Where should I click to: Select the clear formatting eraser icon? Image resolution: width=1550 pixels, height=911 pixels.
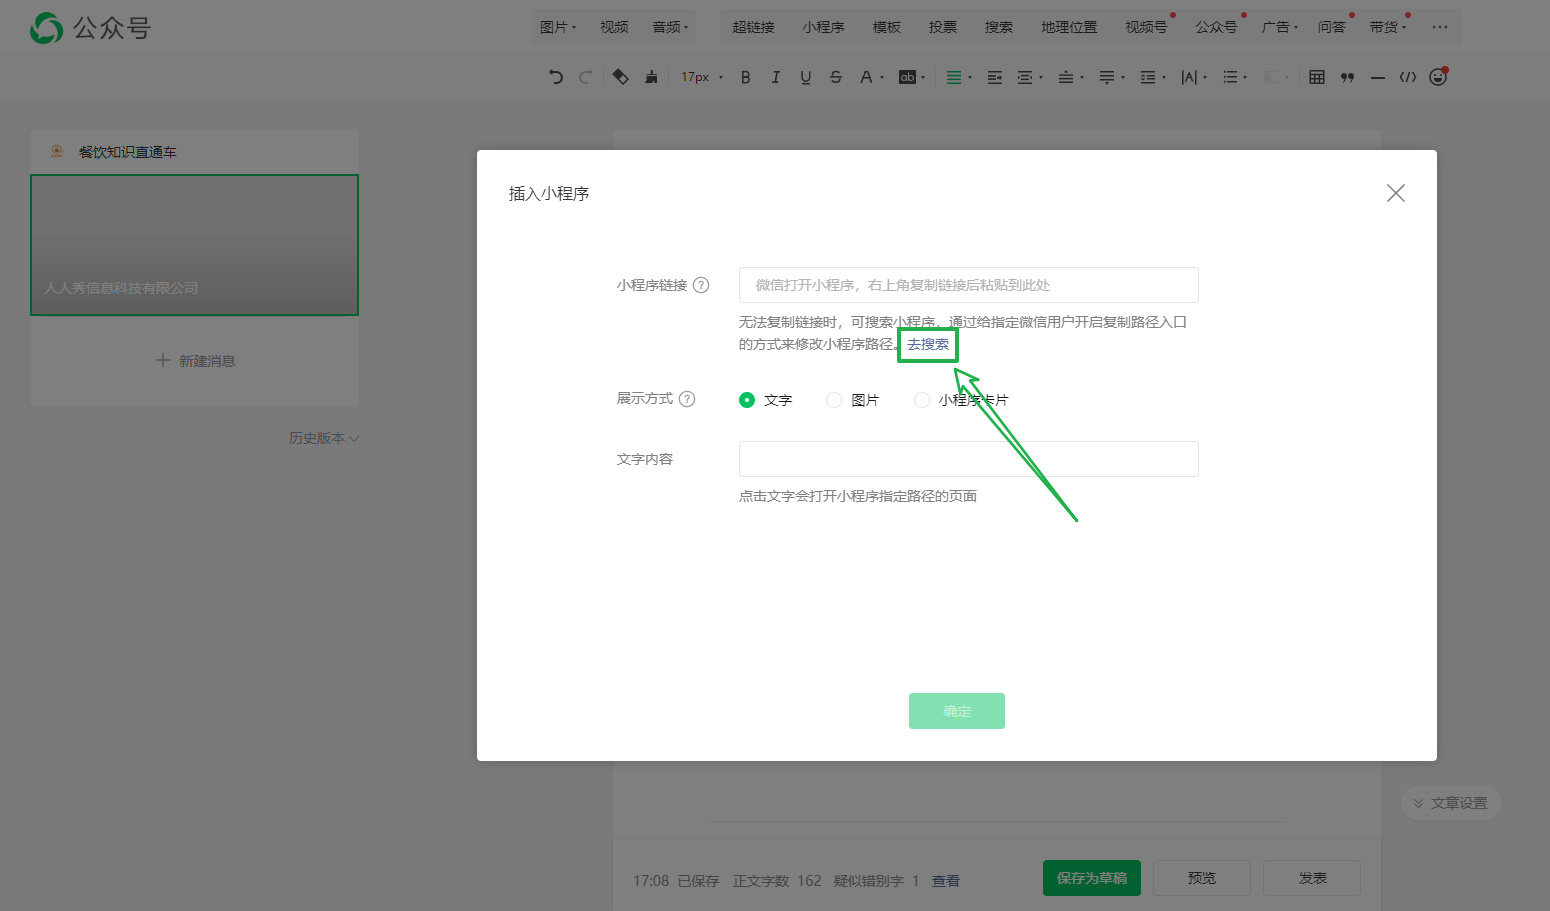tap(620, 77)
